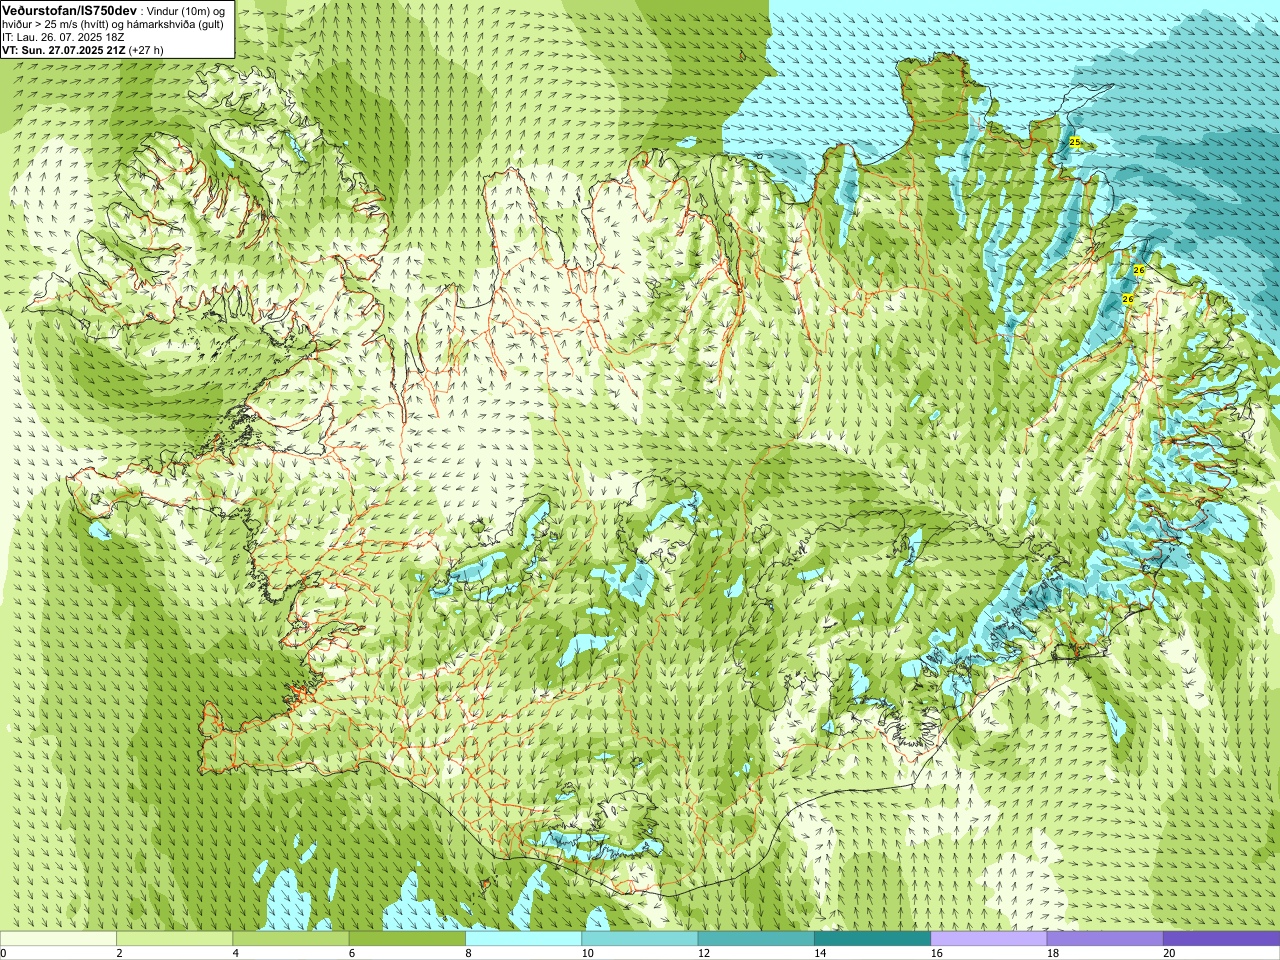Click the 6–8 m/s olive green legend swatch
The height and width of the screenshot is (960, 1280).
(x=407, y=939)
